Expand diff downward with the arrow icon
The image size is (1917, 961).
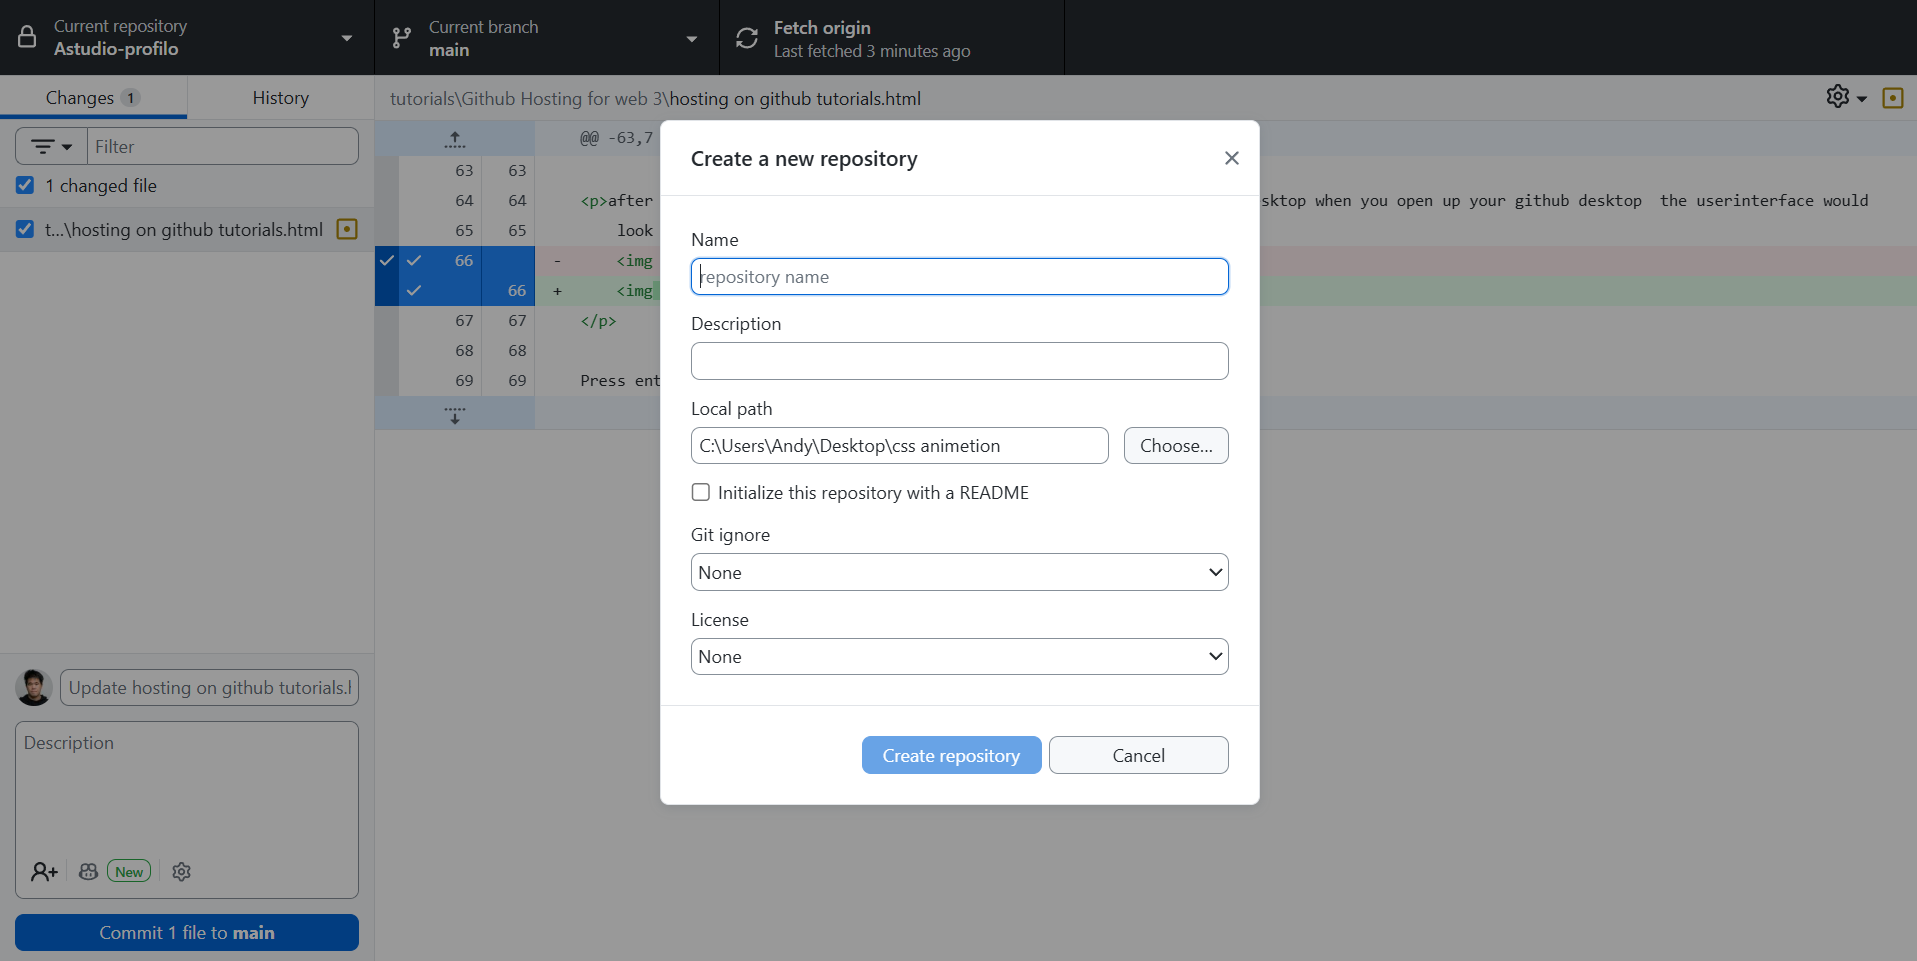(455, 415)
